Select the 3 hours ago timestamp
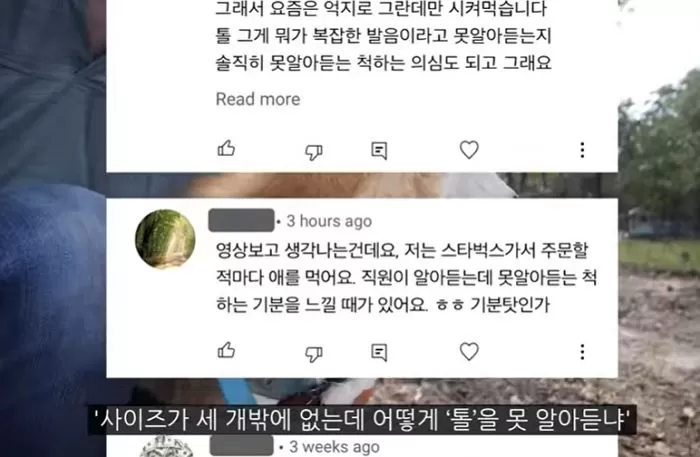Image resolution: width=700 pixels, height=457 pixels. 329,221
